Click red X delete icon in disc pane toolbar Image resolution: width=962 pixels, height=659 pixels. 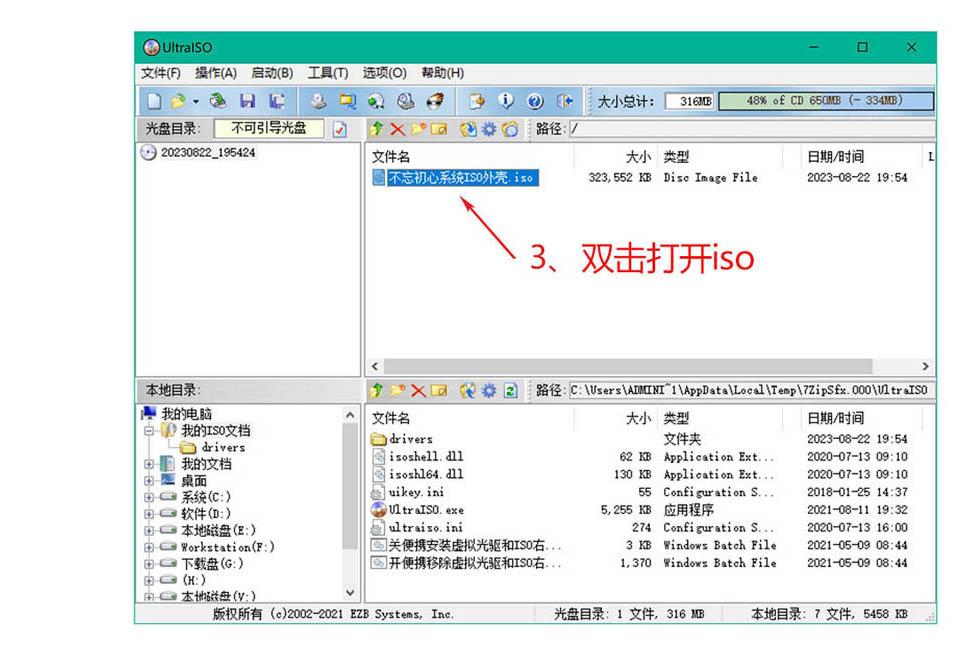click(x=398, y=129)
